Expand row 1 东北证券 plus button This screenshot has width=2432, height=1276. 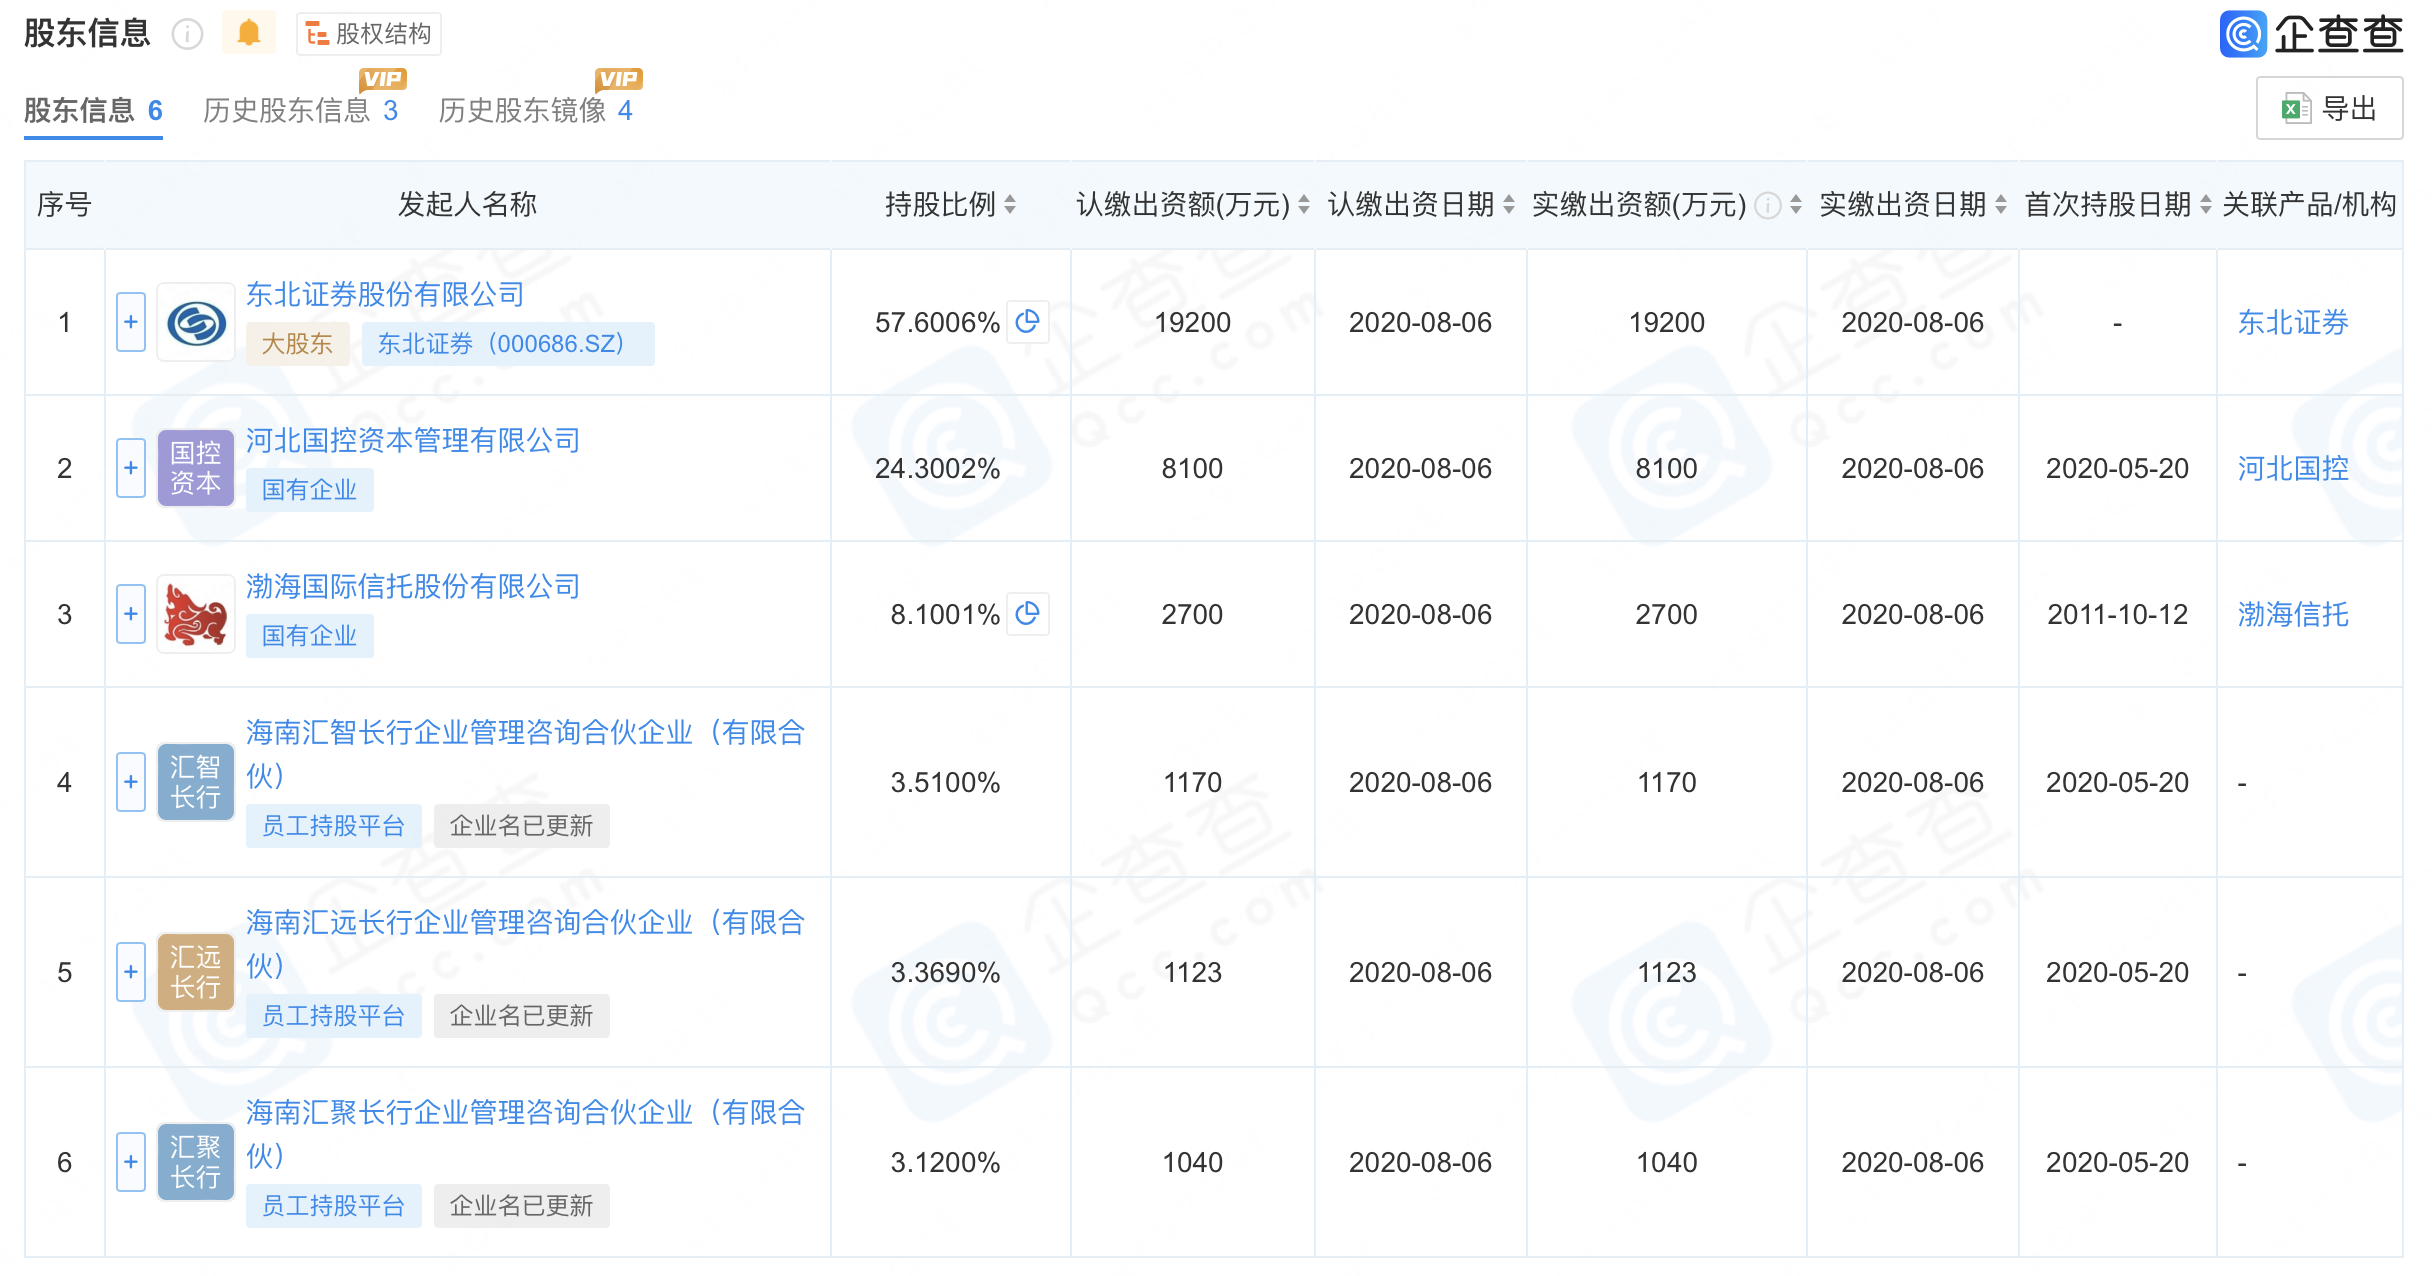pos(131,322)
